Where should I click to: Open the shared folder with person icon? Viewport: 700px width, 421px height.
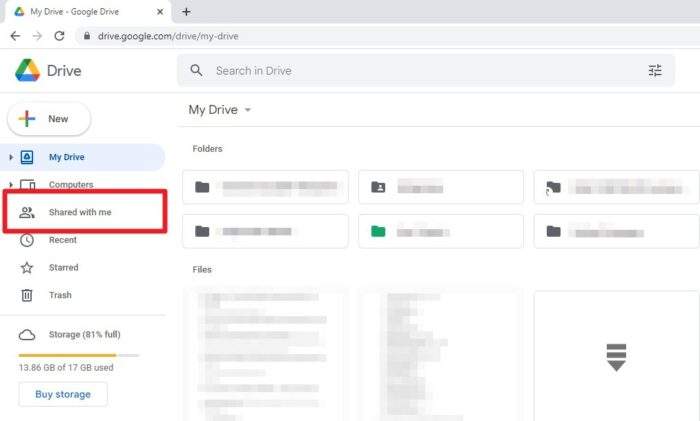click(441, 187)
